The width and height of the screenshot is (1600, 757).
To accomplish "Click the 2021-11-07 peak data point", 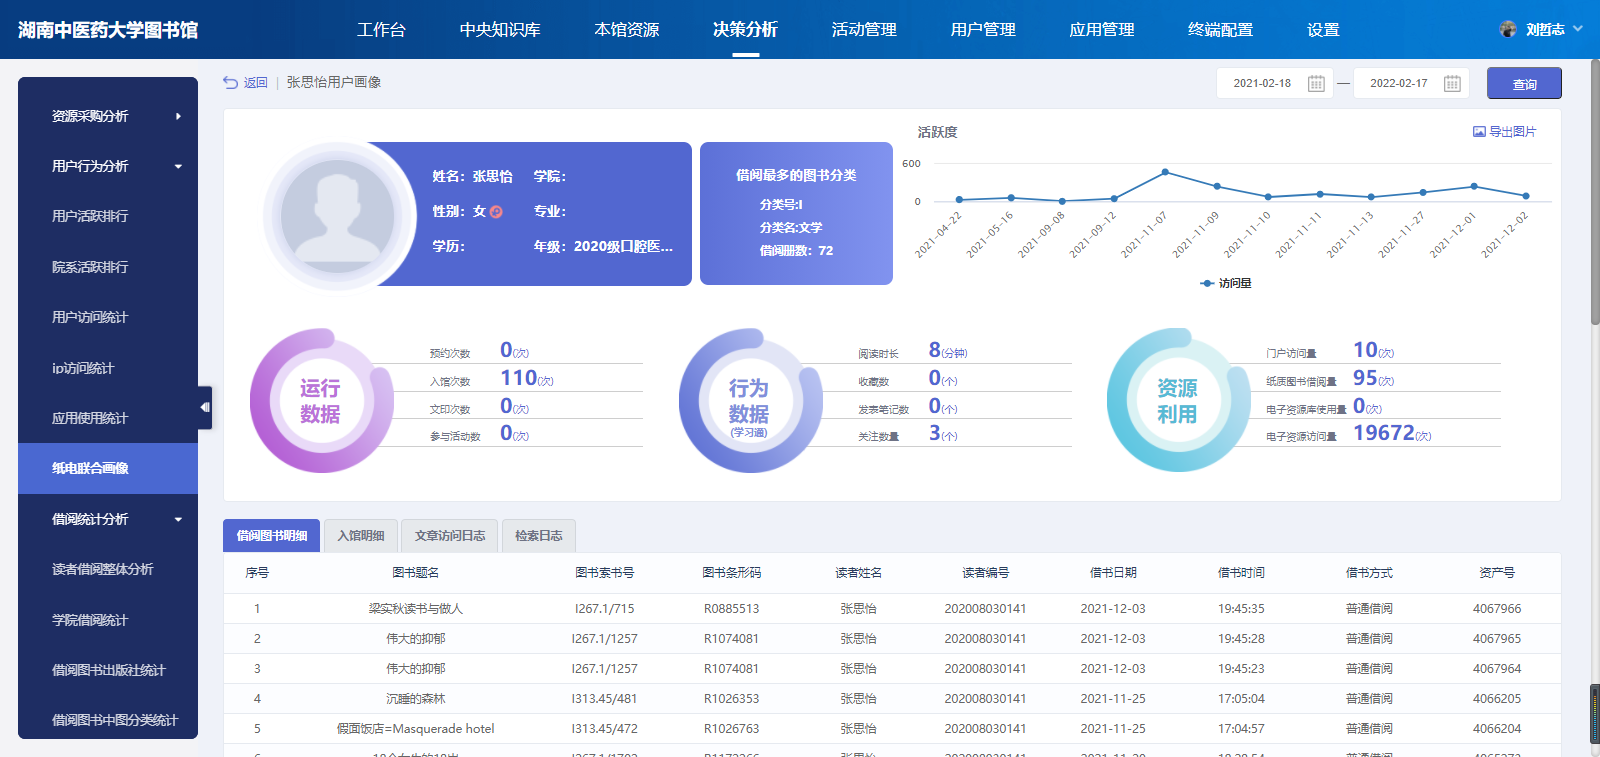I will [x=1165, y=173].
